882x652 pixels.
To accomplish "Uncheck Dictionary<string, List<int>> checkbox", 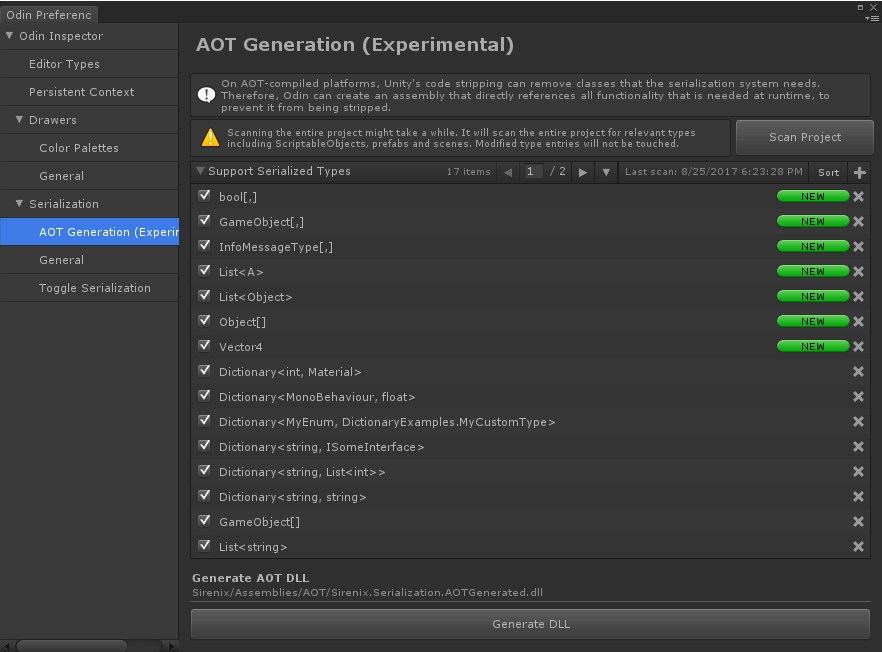I will pos(204,471).
